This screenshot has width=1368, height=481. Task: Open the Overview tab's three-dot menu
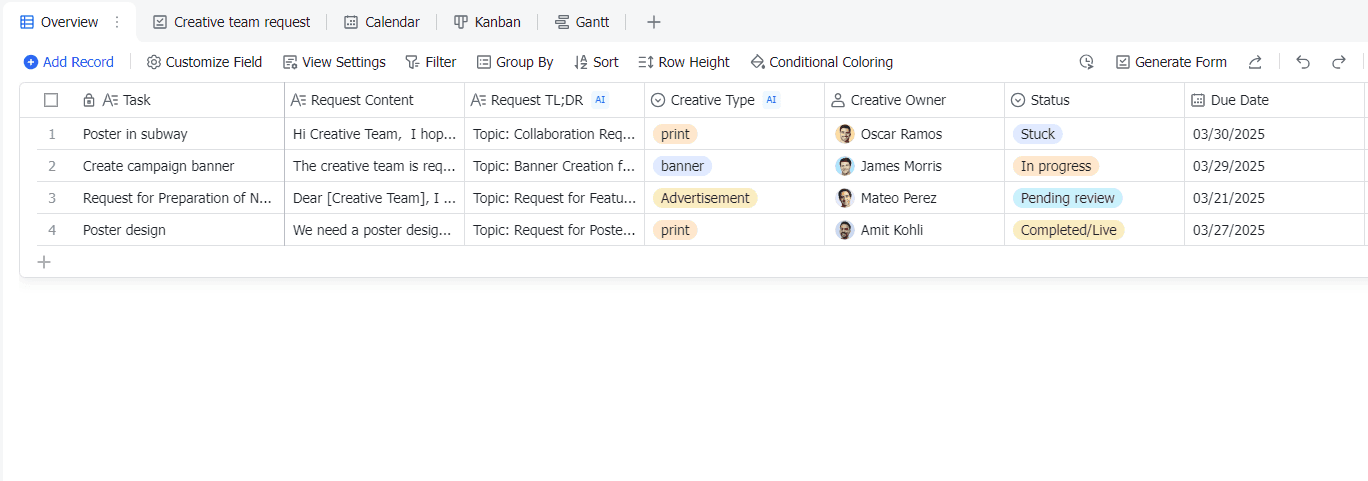point(117,22)
